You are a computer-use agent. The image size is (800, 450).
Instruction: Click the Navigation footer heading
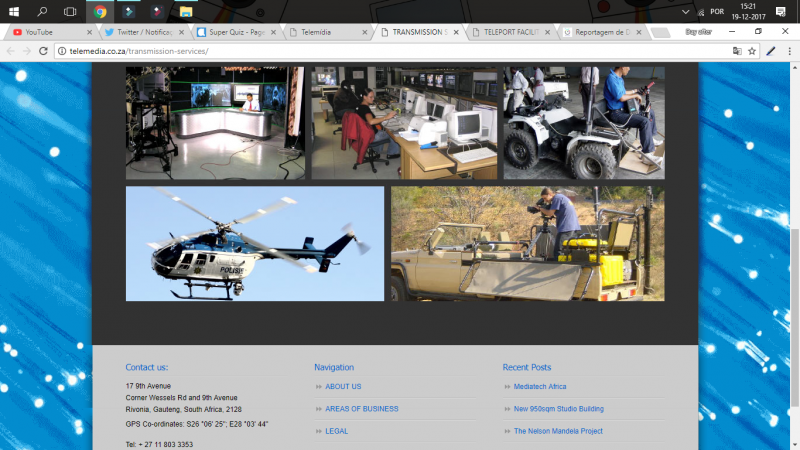click(334, 367)
